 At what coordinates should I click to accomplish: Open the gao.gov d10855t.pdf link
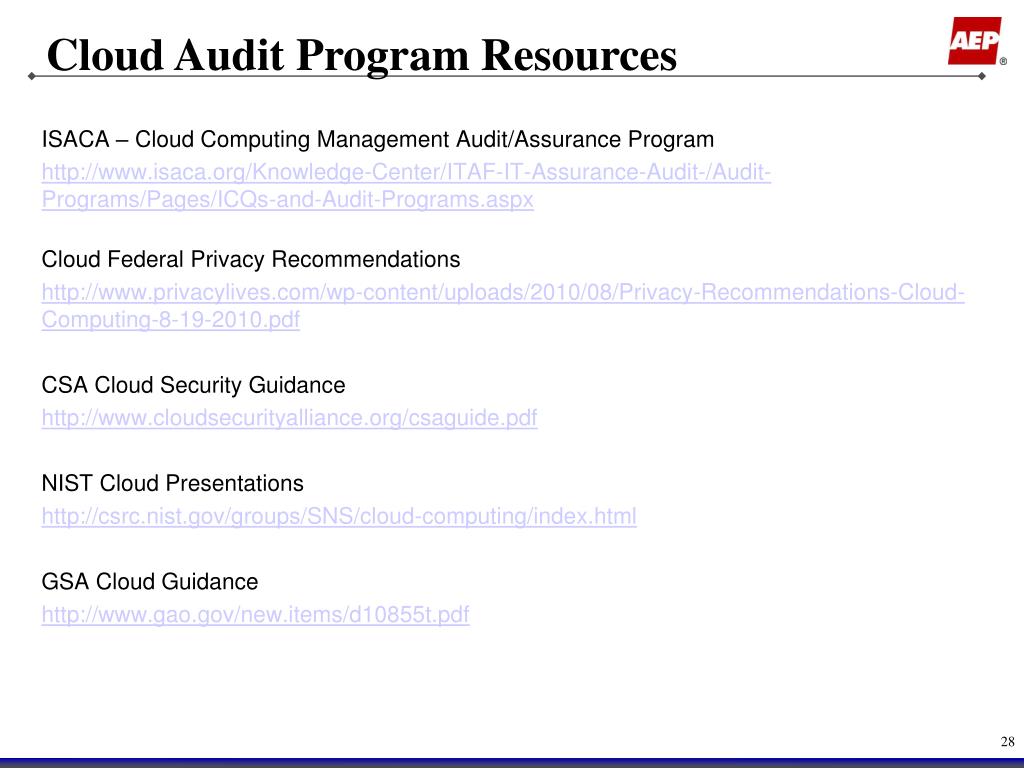255,614
